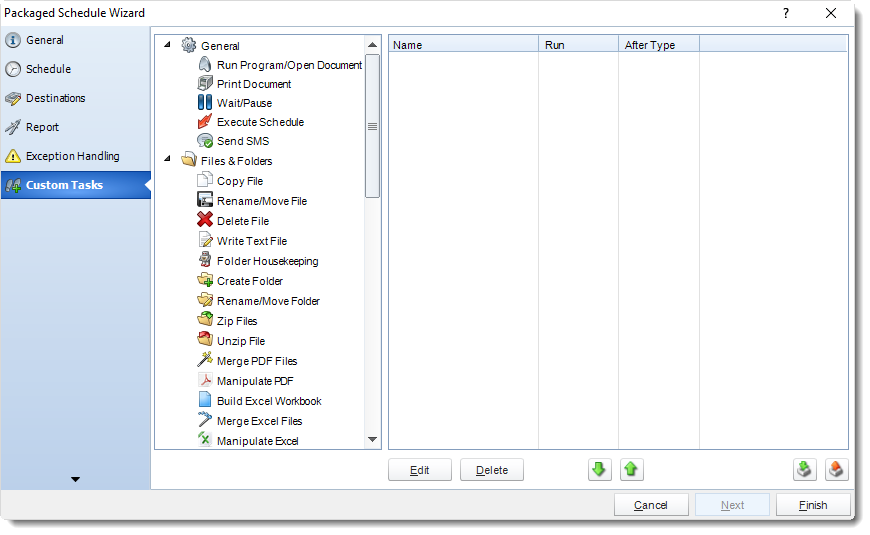The height and width of the screenshot is (535, 870).
Task: Click the General gear category icon
Action: point(189,45)
